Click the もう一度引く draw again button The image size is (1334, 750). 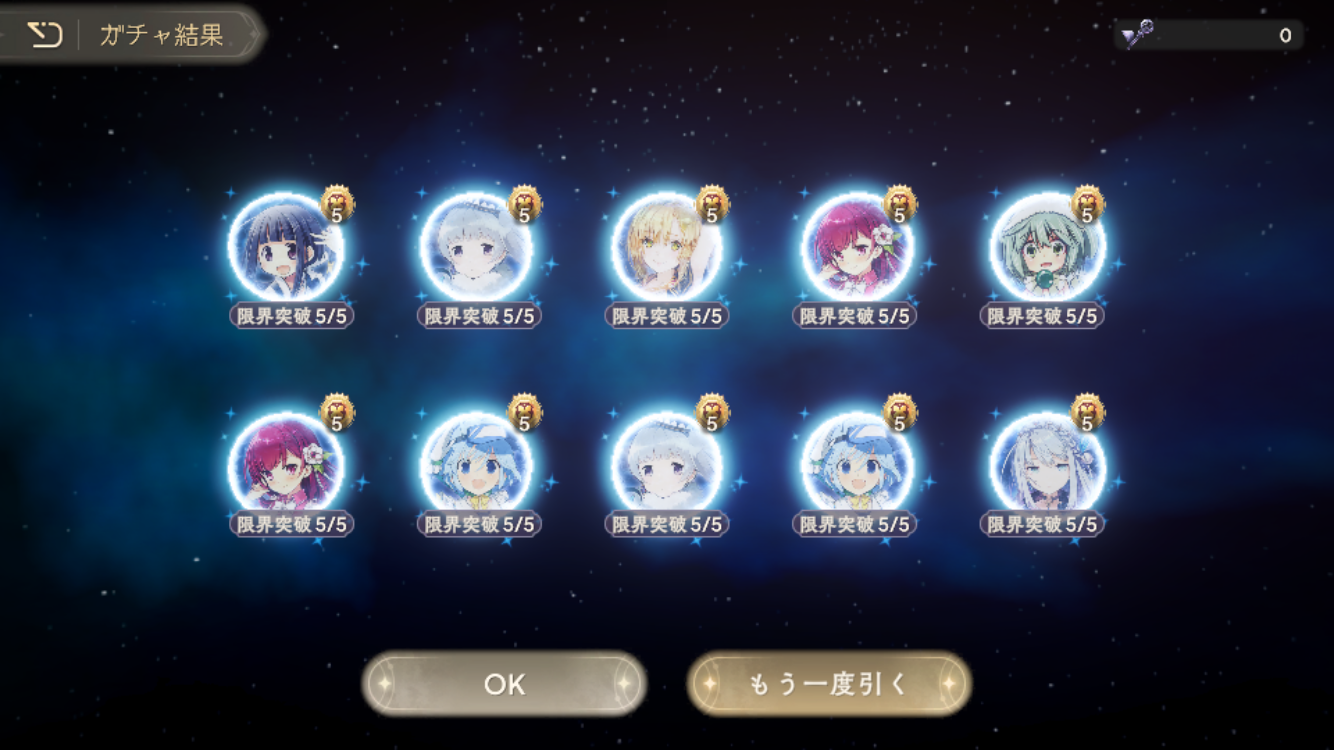(829, 684)
